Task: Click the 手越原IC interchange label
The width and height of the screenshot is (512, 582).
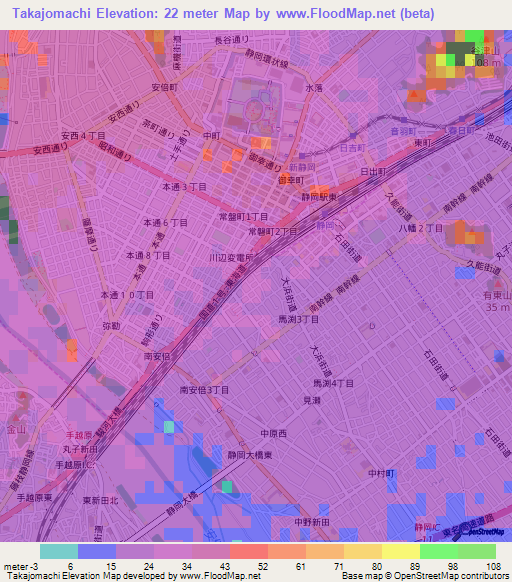Action: pos(75,465)
